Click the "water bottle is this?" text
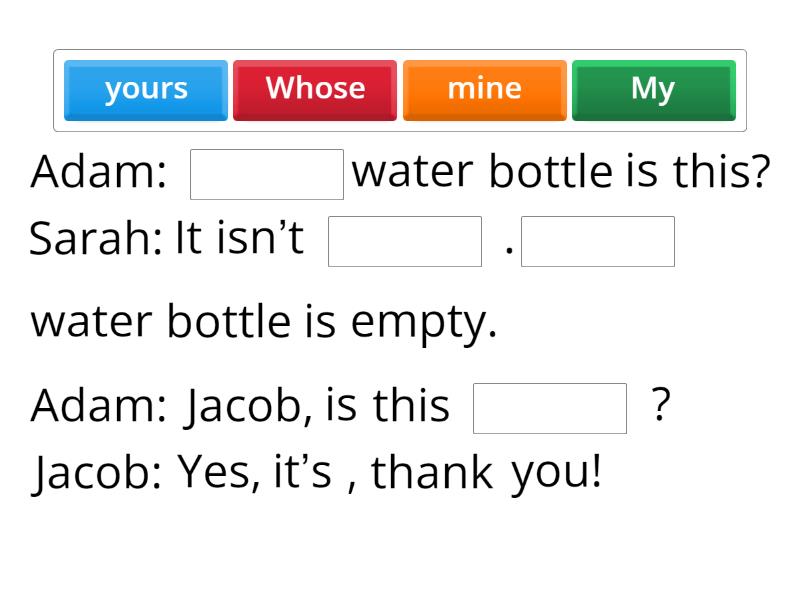 point(561,173)
